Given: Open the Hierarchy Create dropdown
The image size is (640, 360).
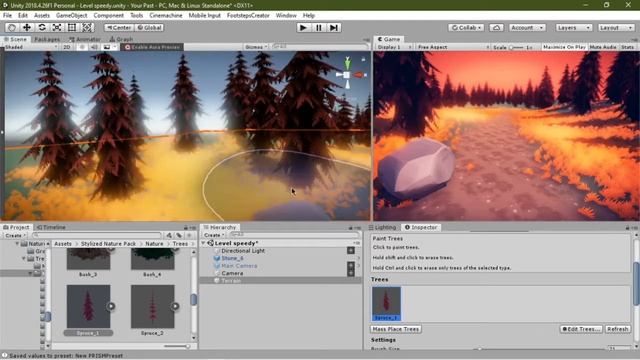Looking at the screenshot, I should [214, 235].
